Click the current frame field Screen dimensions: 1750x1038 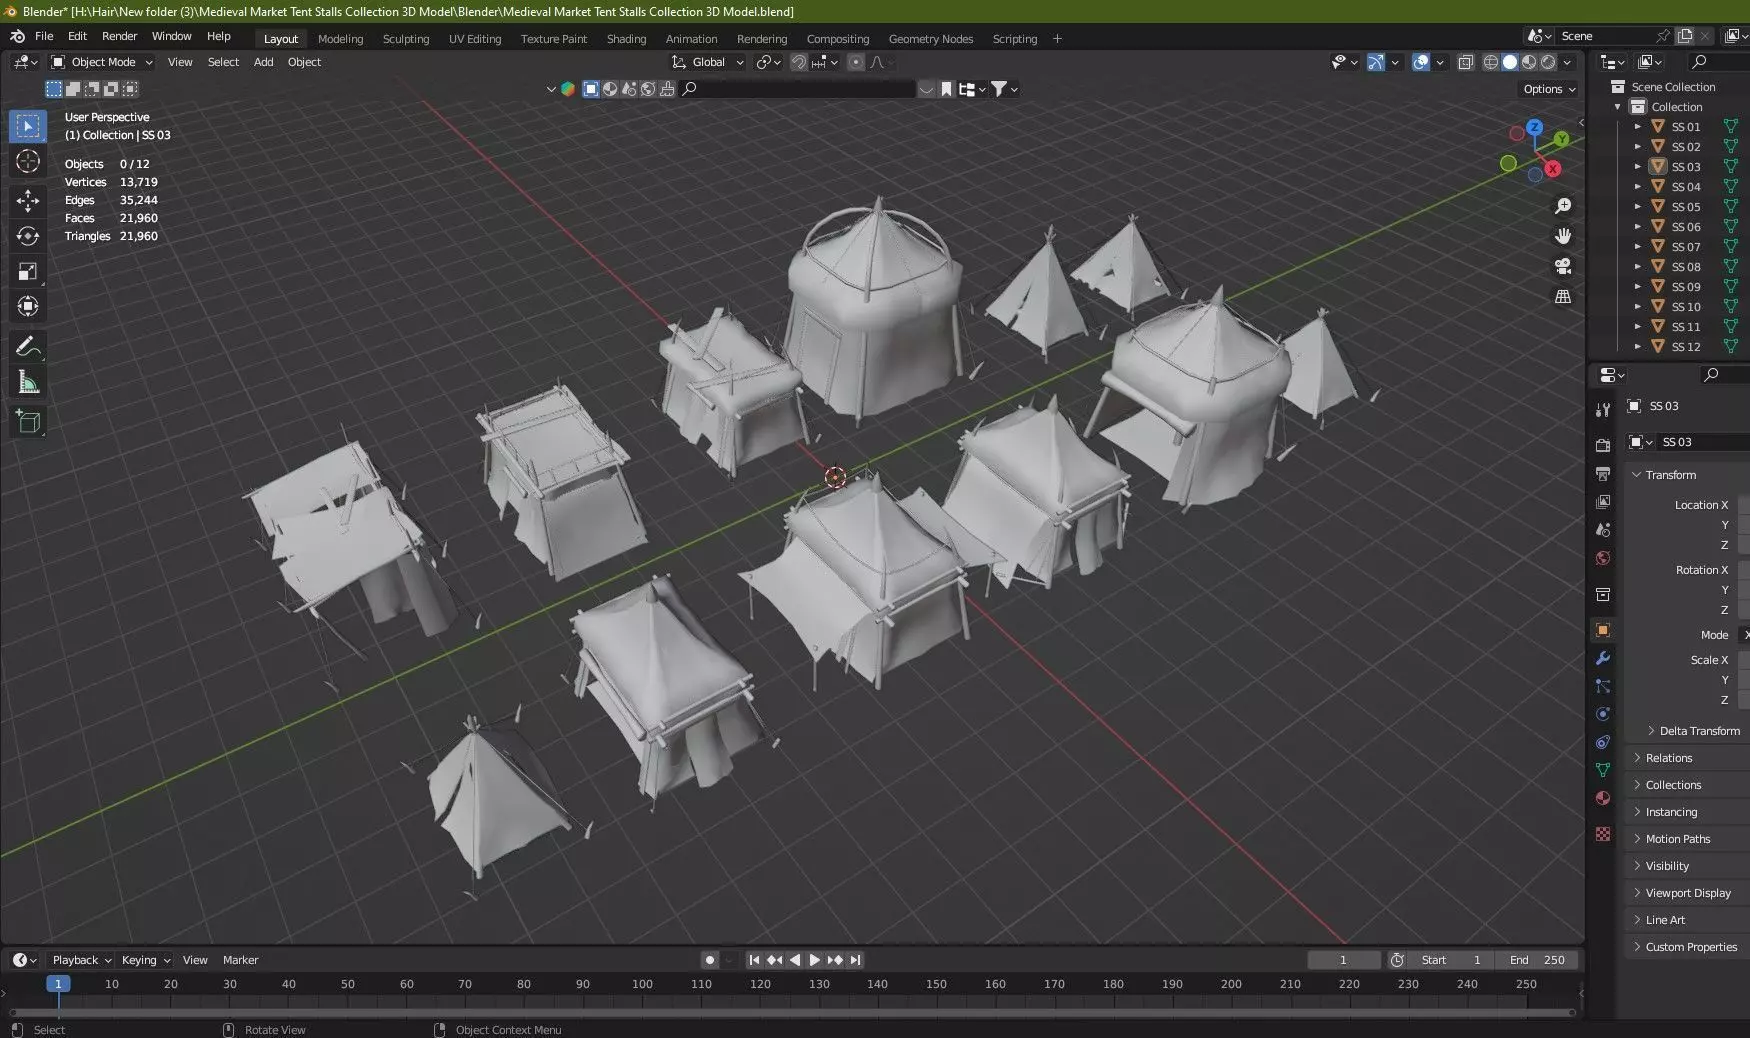(1343, 960)
